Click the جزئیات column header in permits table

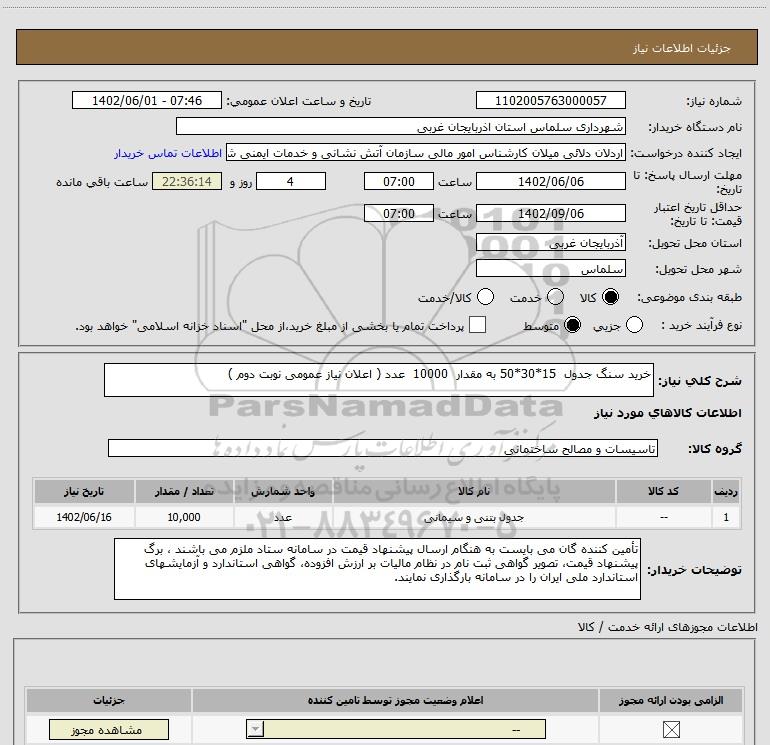point(109,700)
